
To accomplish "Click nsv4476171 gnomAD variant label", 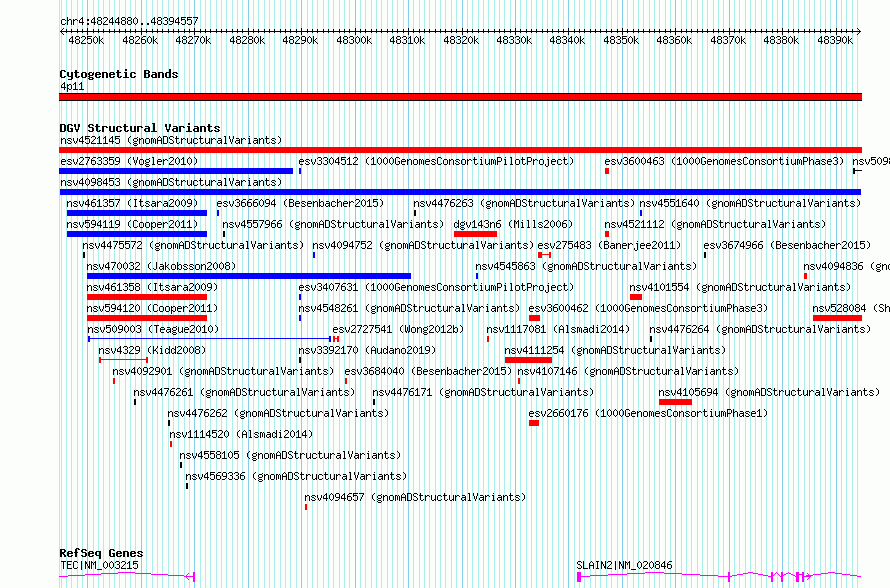I will click(x=483, y=392).
